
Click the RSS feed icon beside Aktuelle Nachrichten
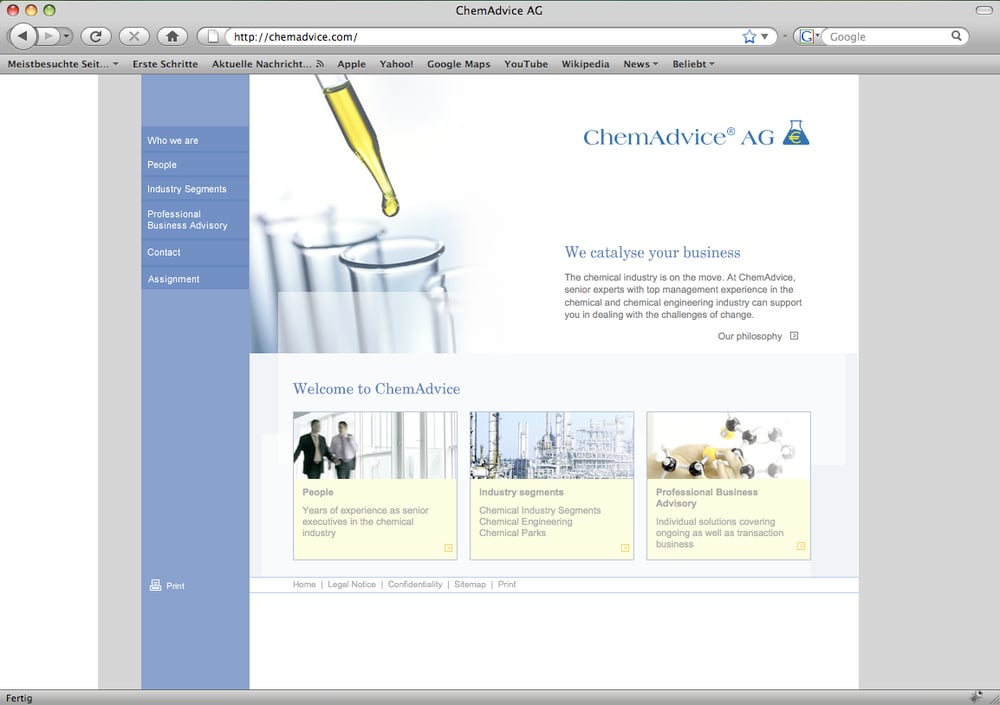pyautogui.click(x=320, y=64)
